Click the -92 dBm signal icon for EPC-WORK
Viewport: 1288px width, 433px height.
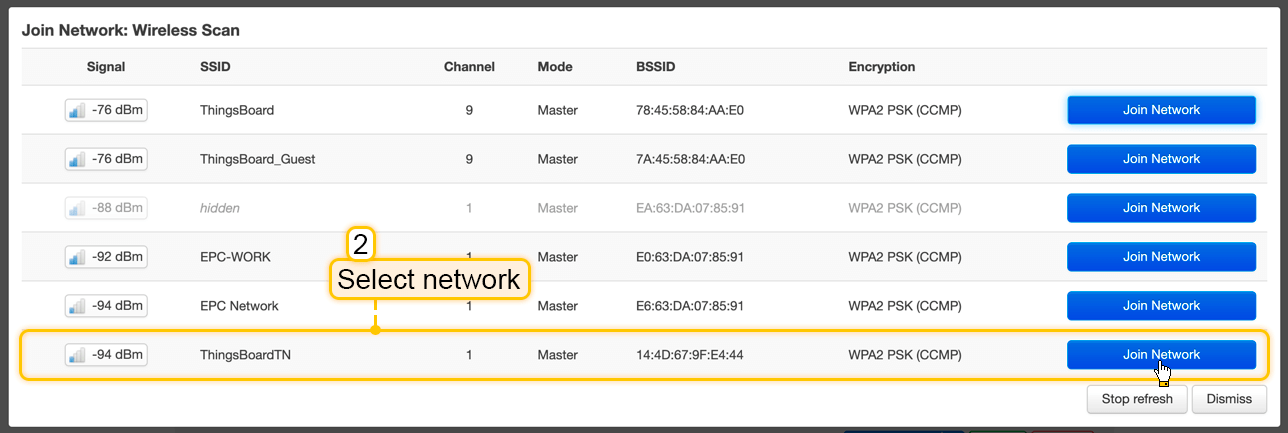[x=77, y=257]
